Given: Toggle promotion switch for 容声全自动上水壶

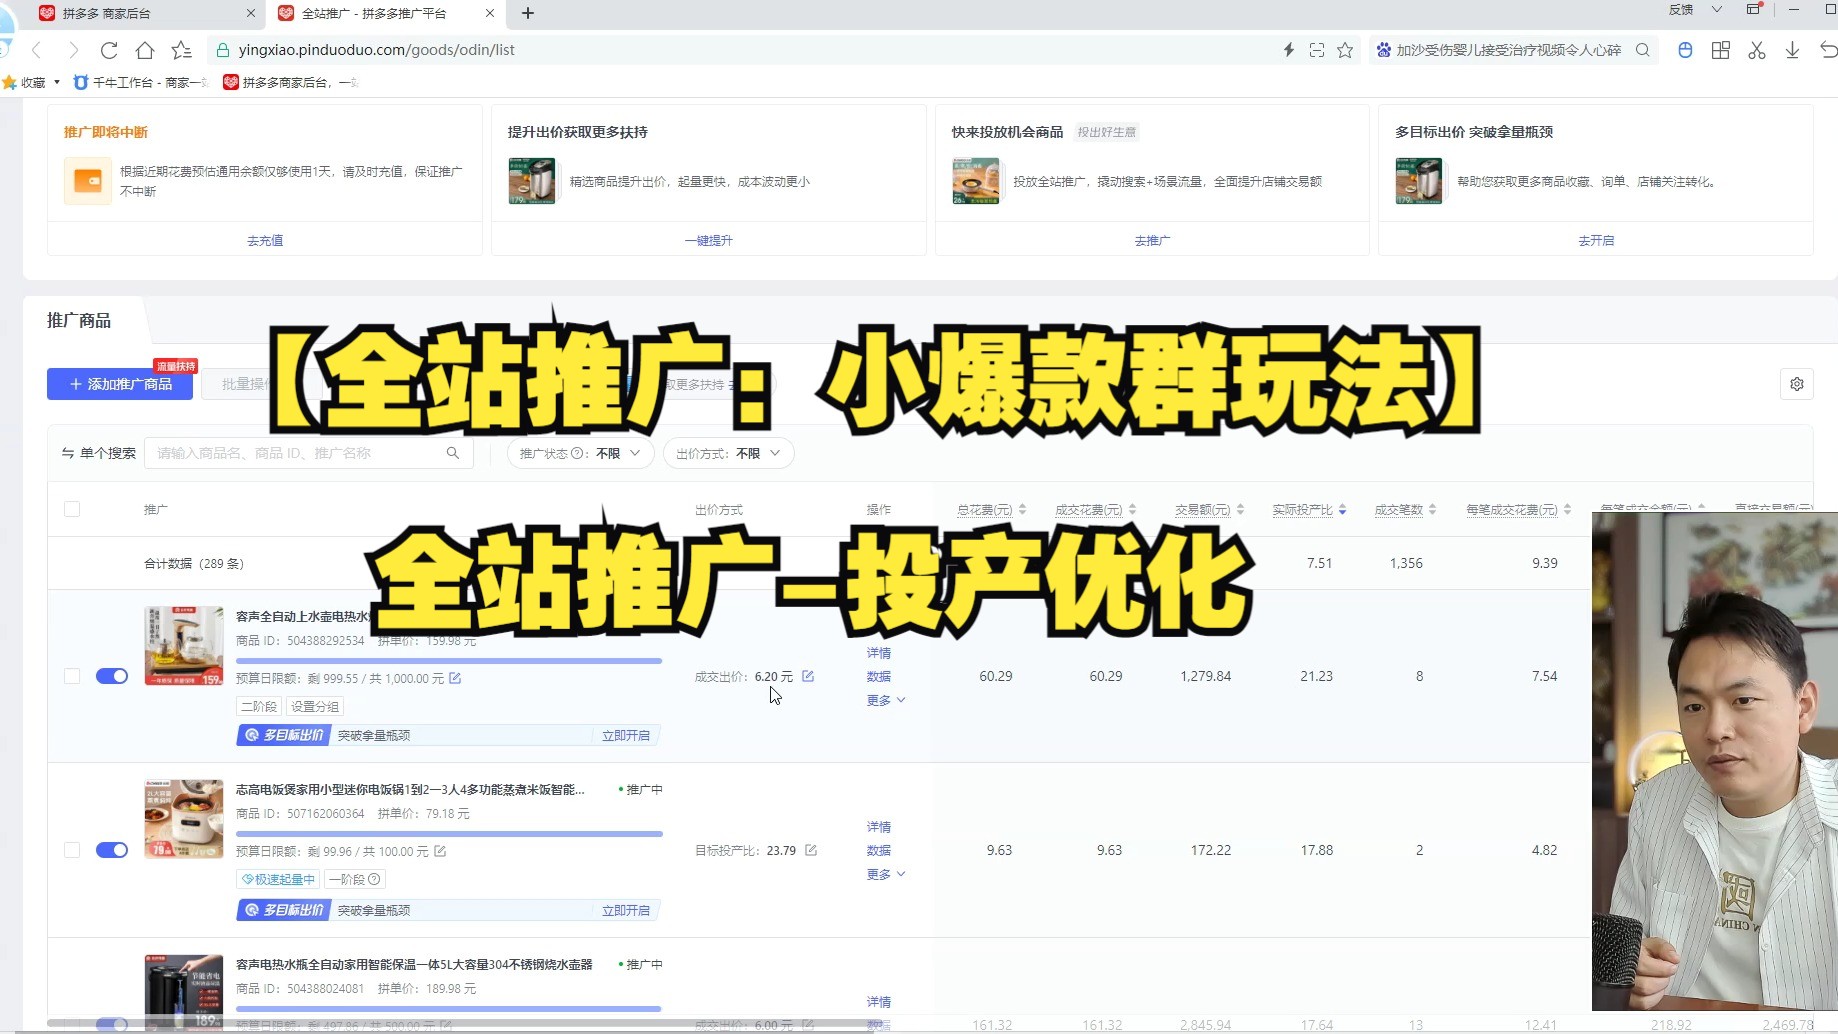Looking at the screenshot, I should click(112, 676).
